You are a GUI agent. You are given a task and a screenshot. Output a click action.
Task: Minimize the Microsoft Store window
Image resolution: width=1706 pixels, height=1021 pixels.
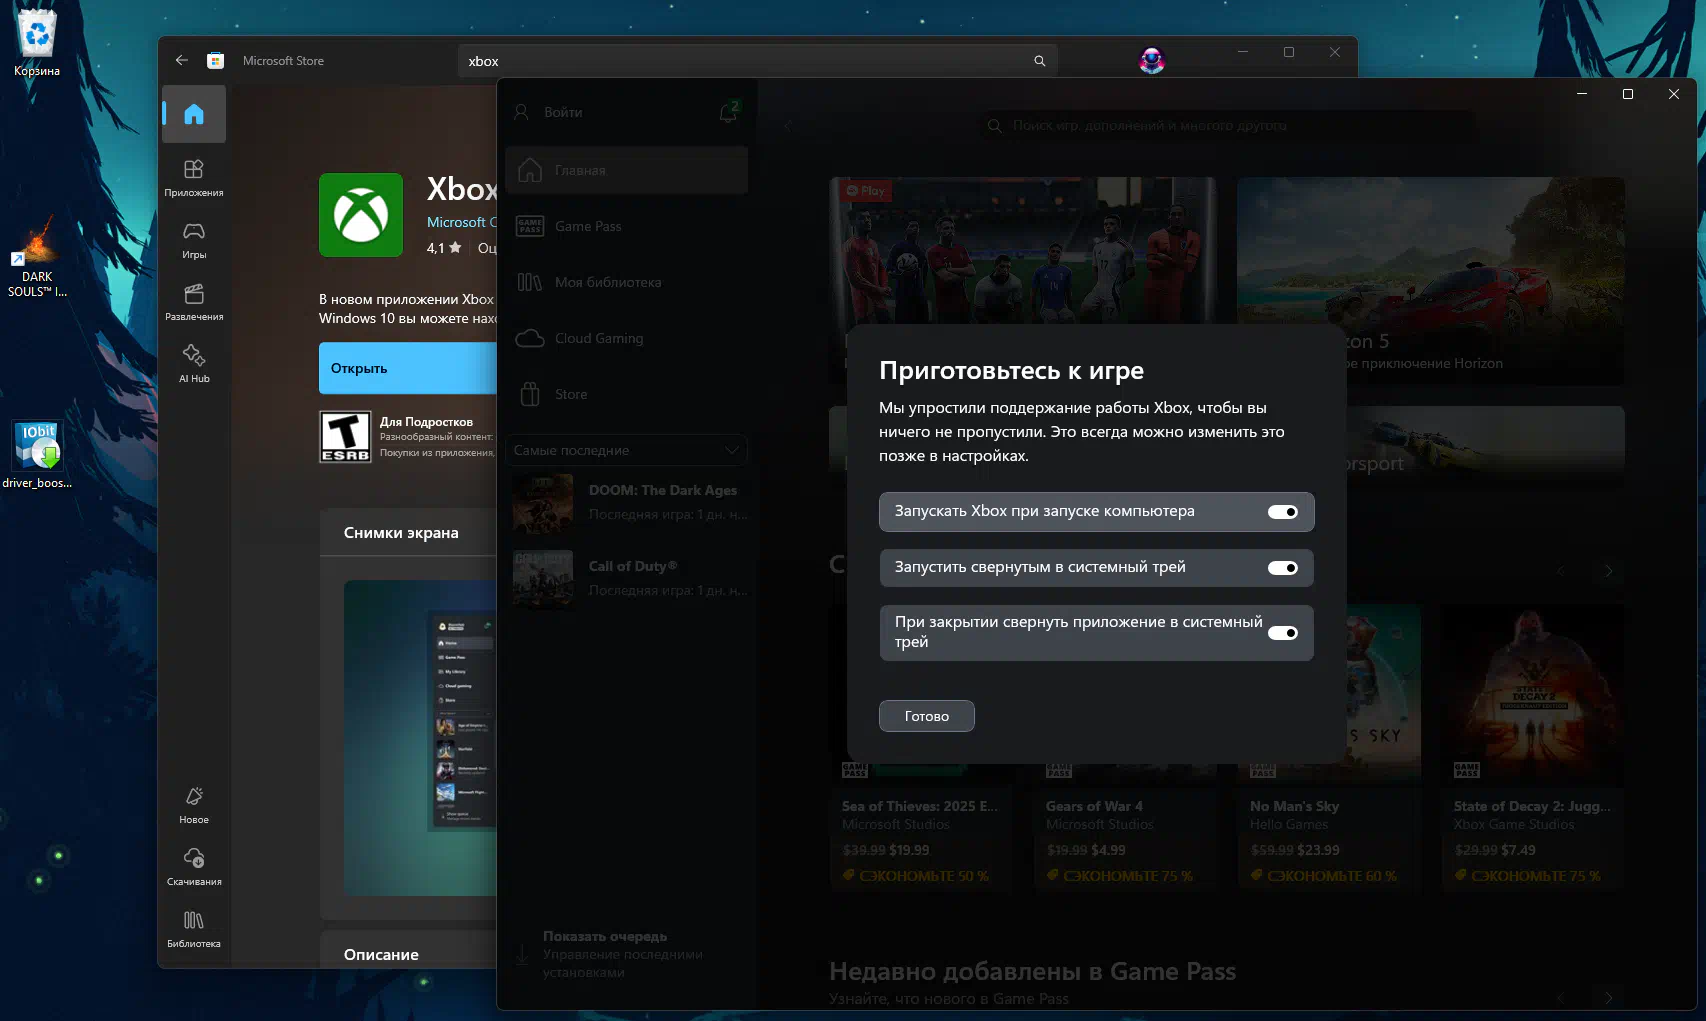(1243, 52)
